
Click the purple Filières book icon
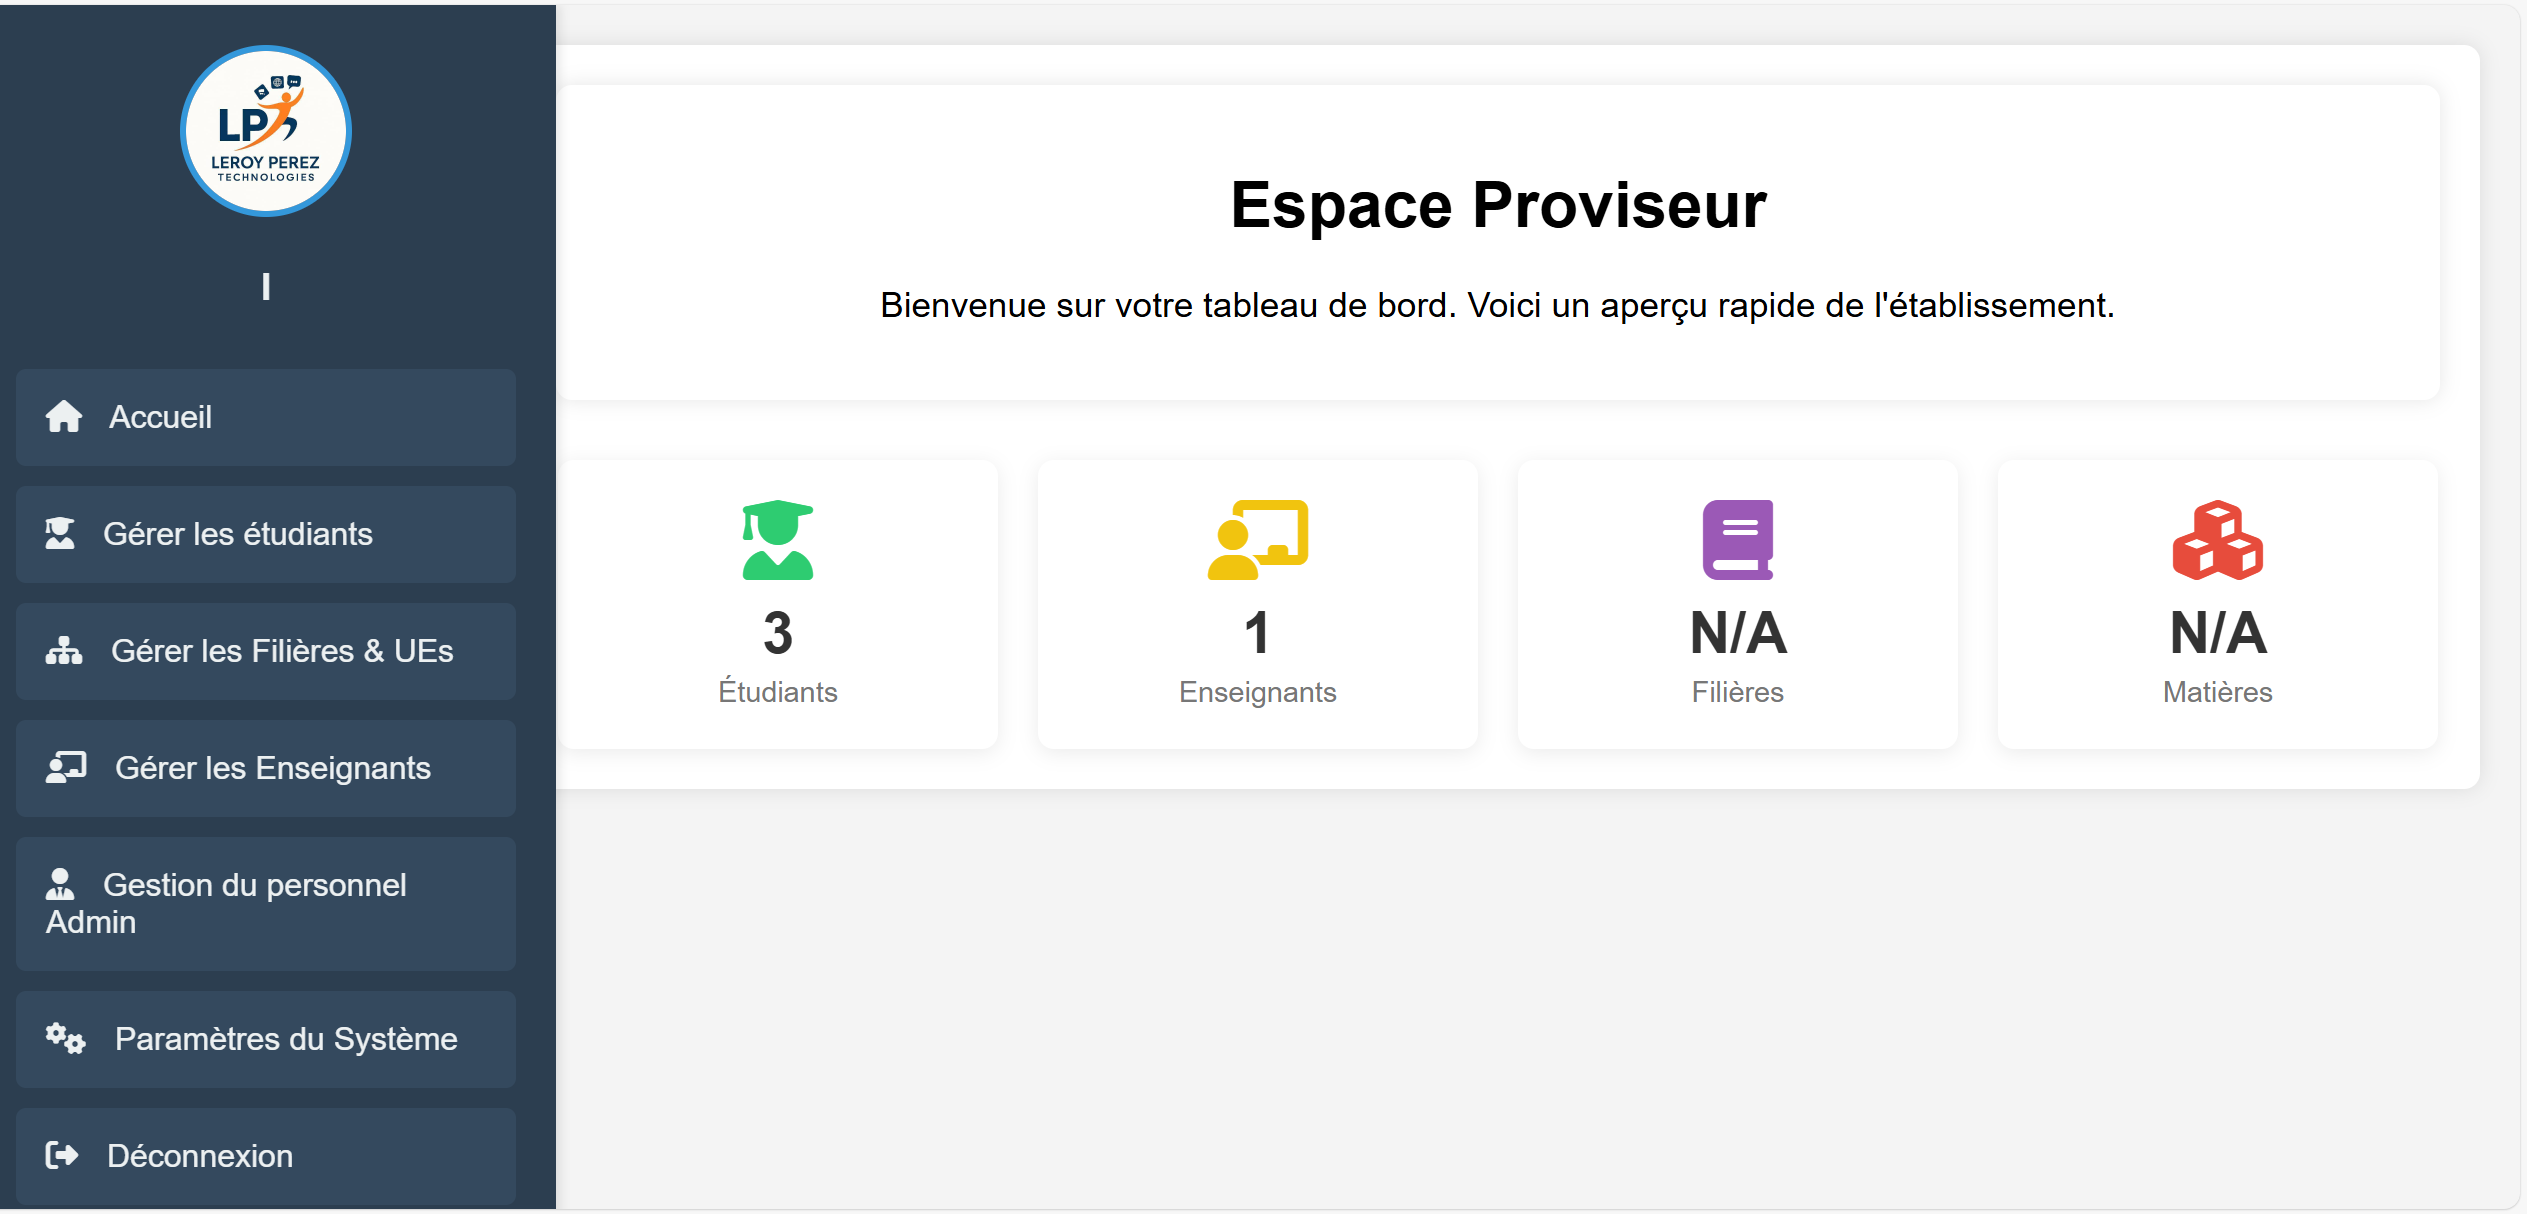click(x=1737, y=540)
